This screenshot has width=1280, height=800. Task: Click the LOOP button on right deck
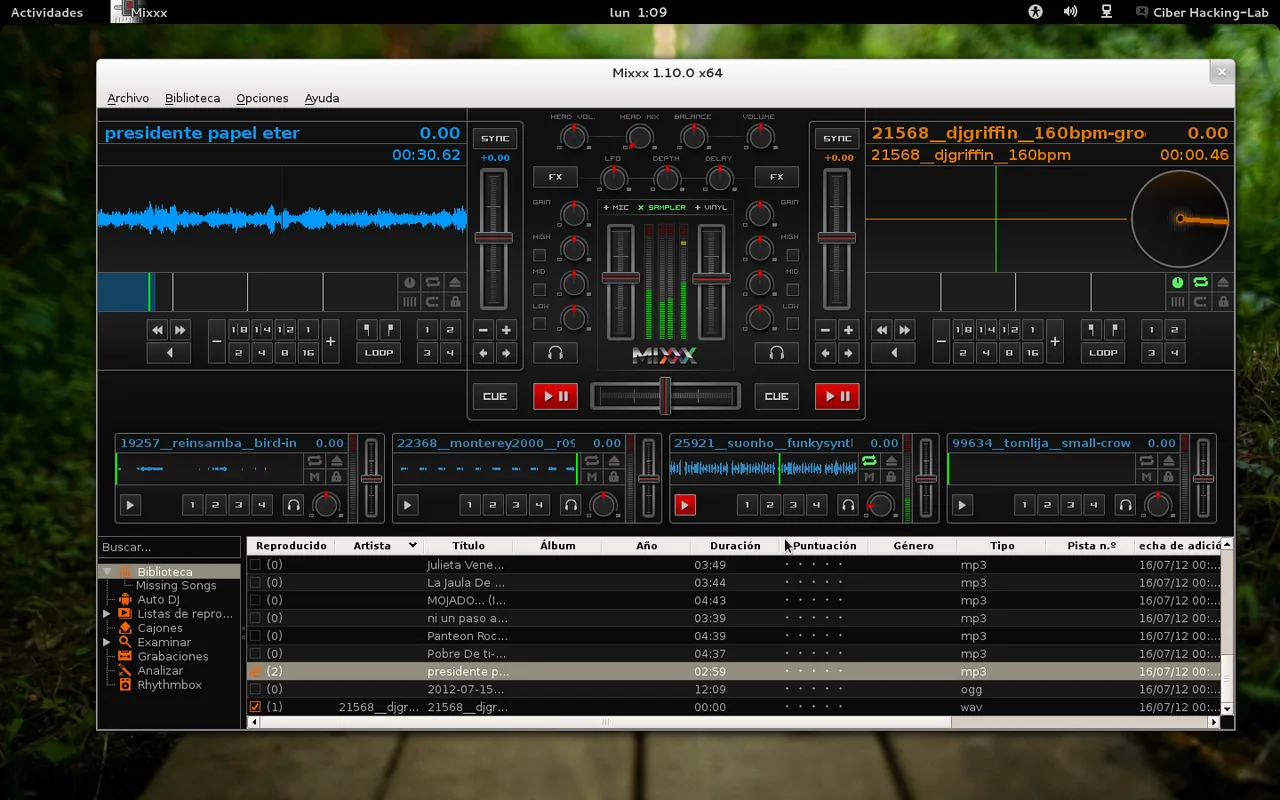click(1103, 353)
